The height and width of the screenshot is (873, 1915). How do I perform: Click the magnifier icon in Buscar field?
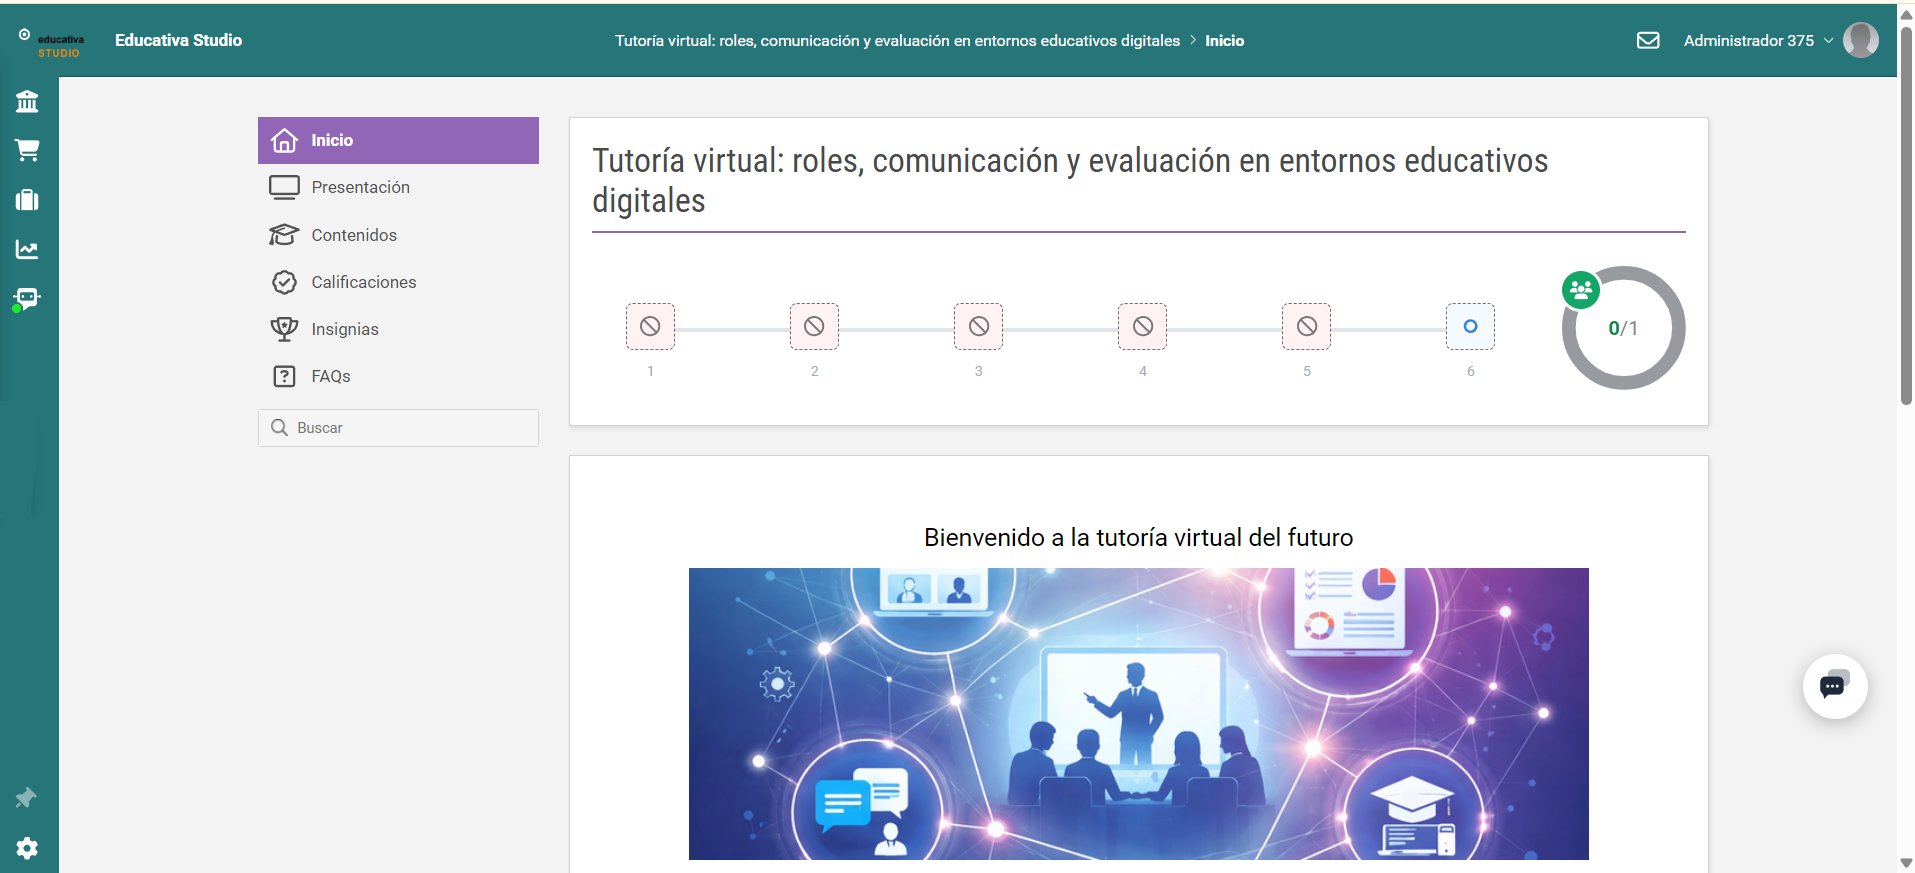280,427
